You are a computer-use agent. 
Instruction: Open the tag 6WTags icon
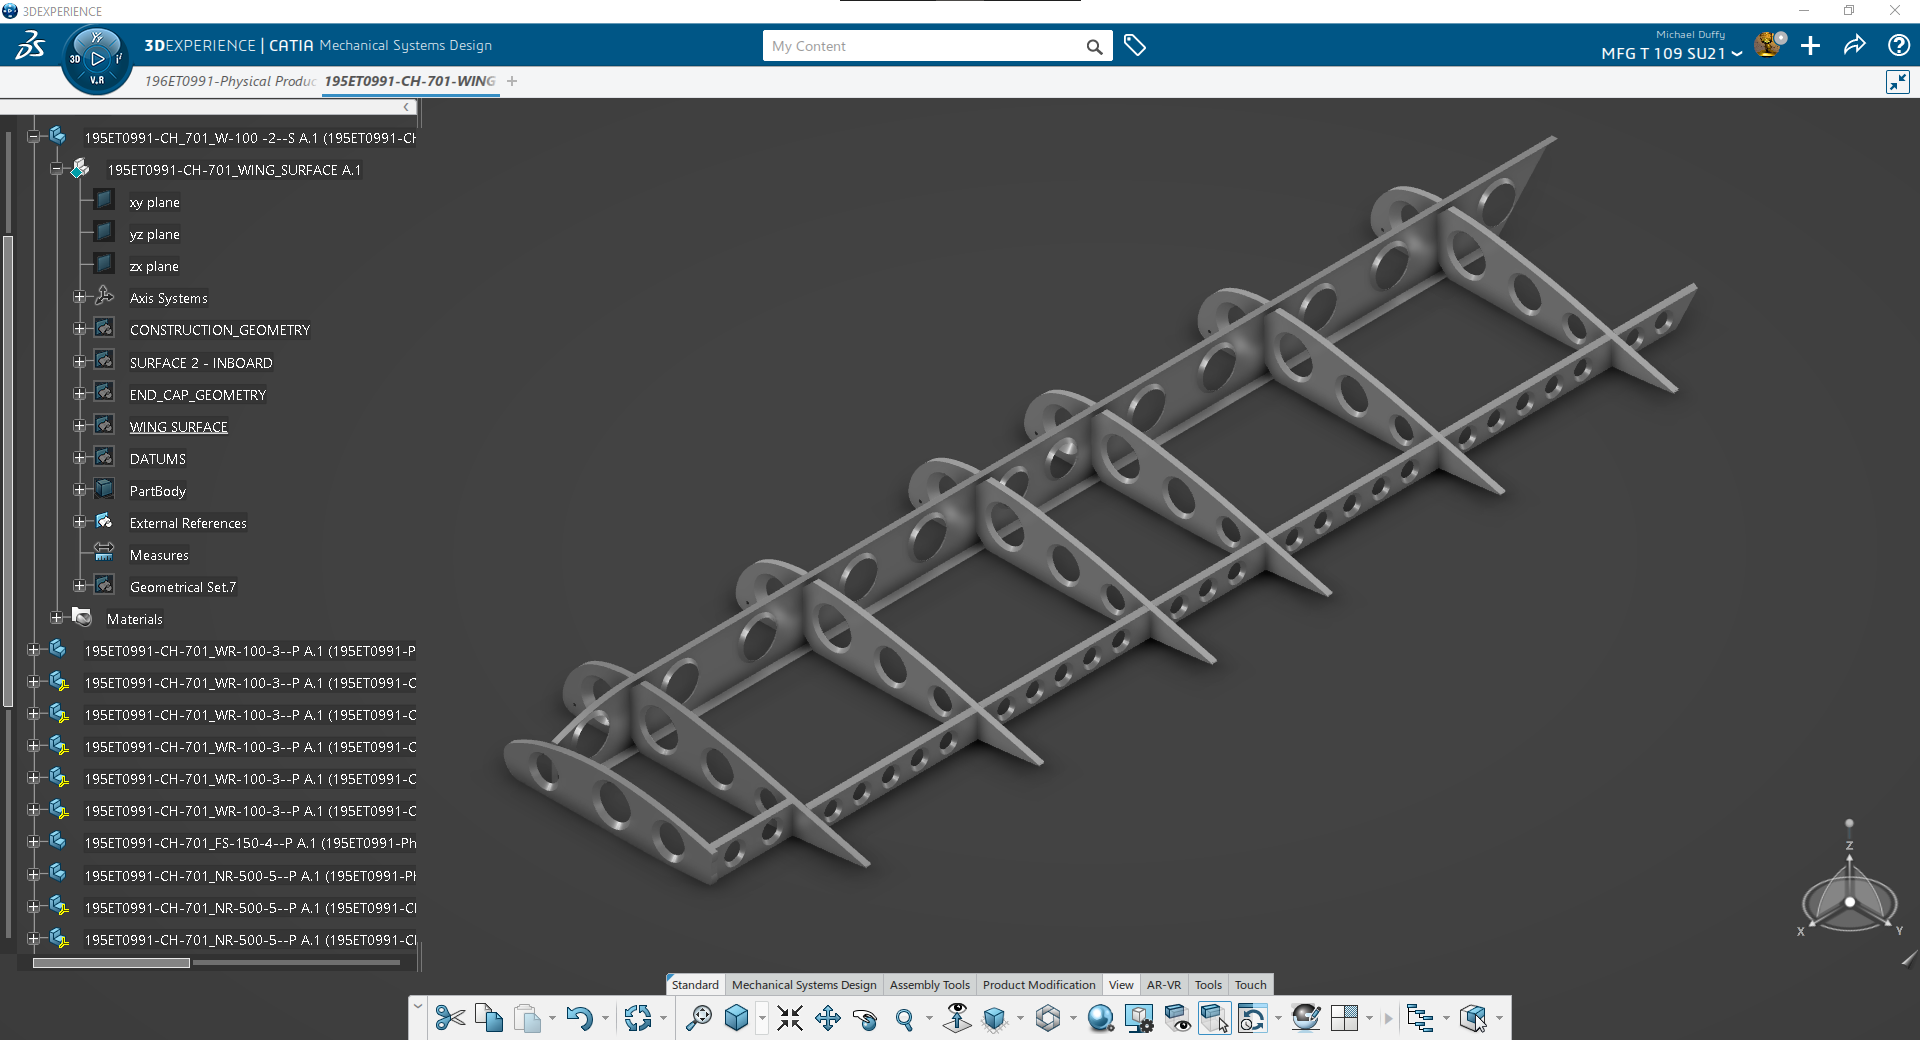click(1135, 46)
